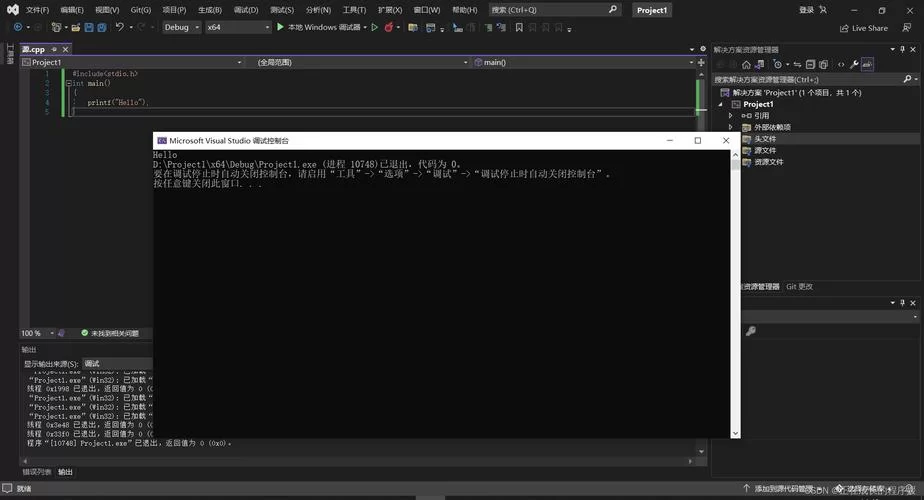Click the Save All toolbar icon
This screenshot has height=500, width=924.
coord(102,27)
